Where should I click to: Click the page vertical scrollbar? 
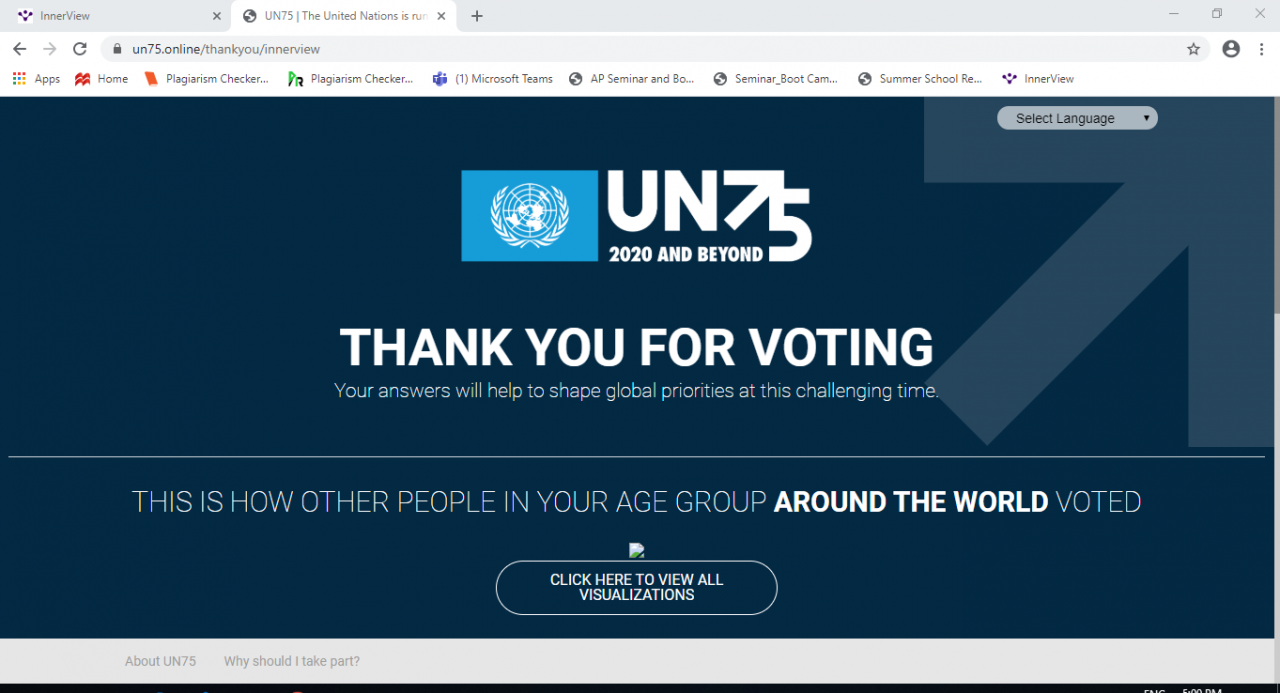1275,390
